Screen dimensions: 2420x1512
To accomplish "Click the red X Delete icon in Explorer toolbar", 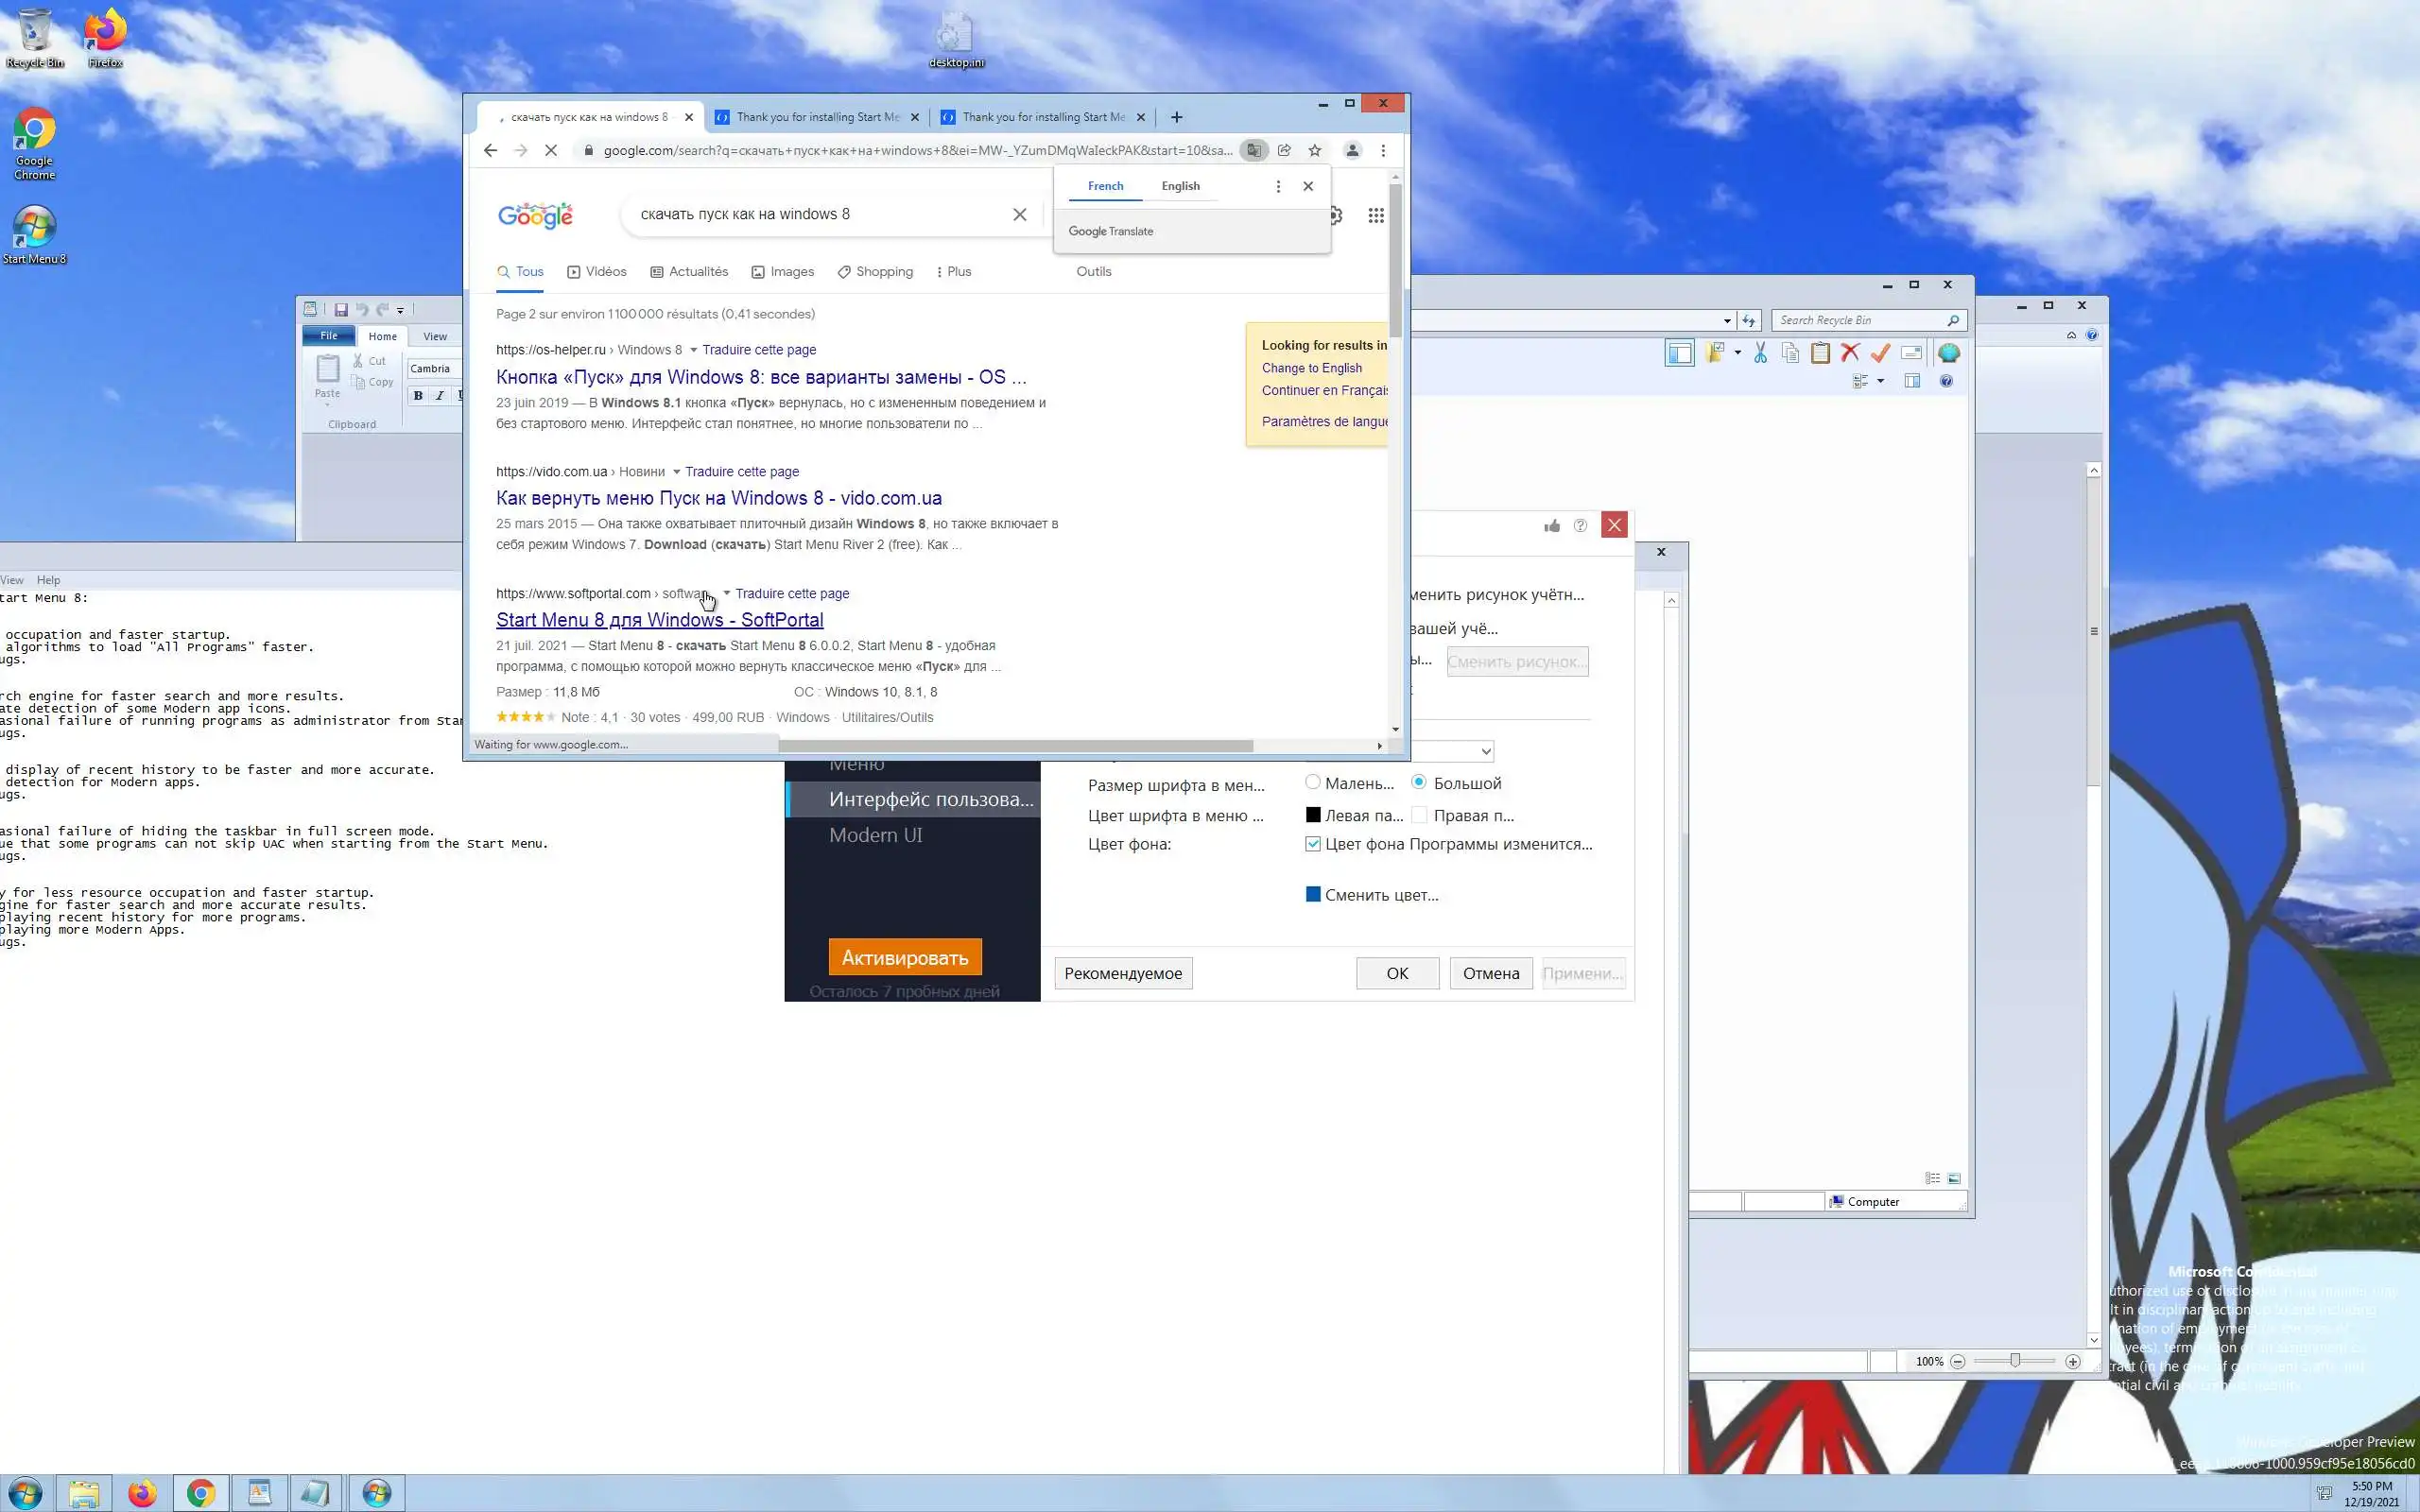I will click(x=1850, y=353).
